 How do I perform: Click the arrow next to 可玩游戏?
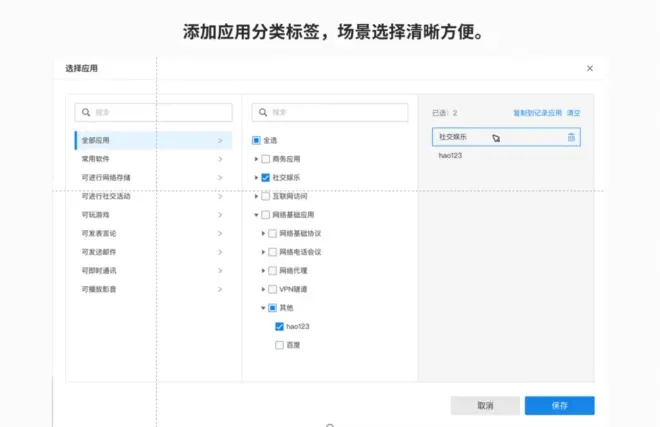click(220, 215)
